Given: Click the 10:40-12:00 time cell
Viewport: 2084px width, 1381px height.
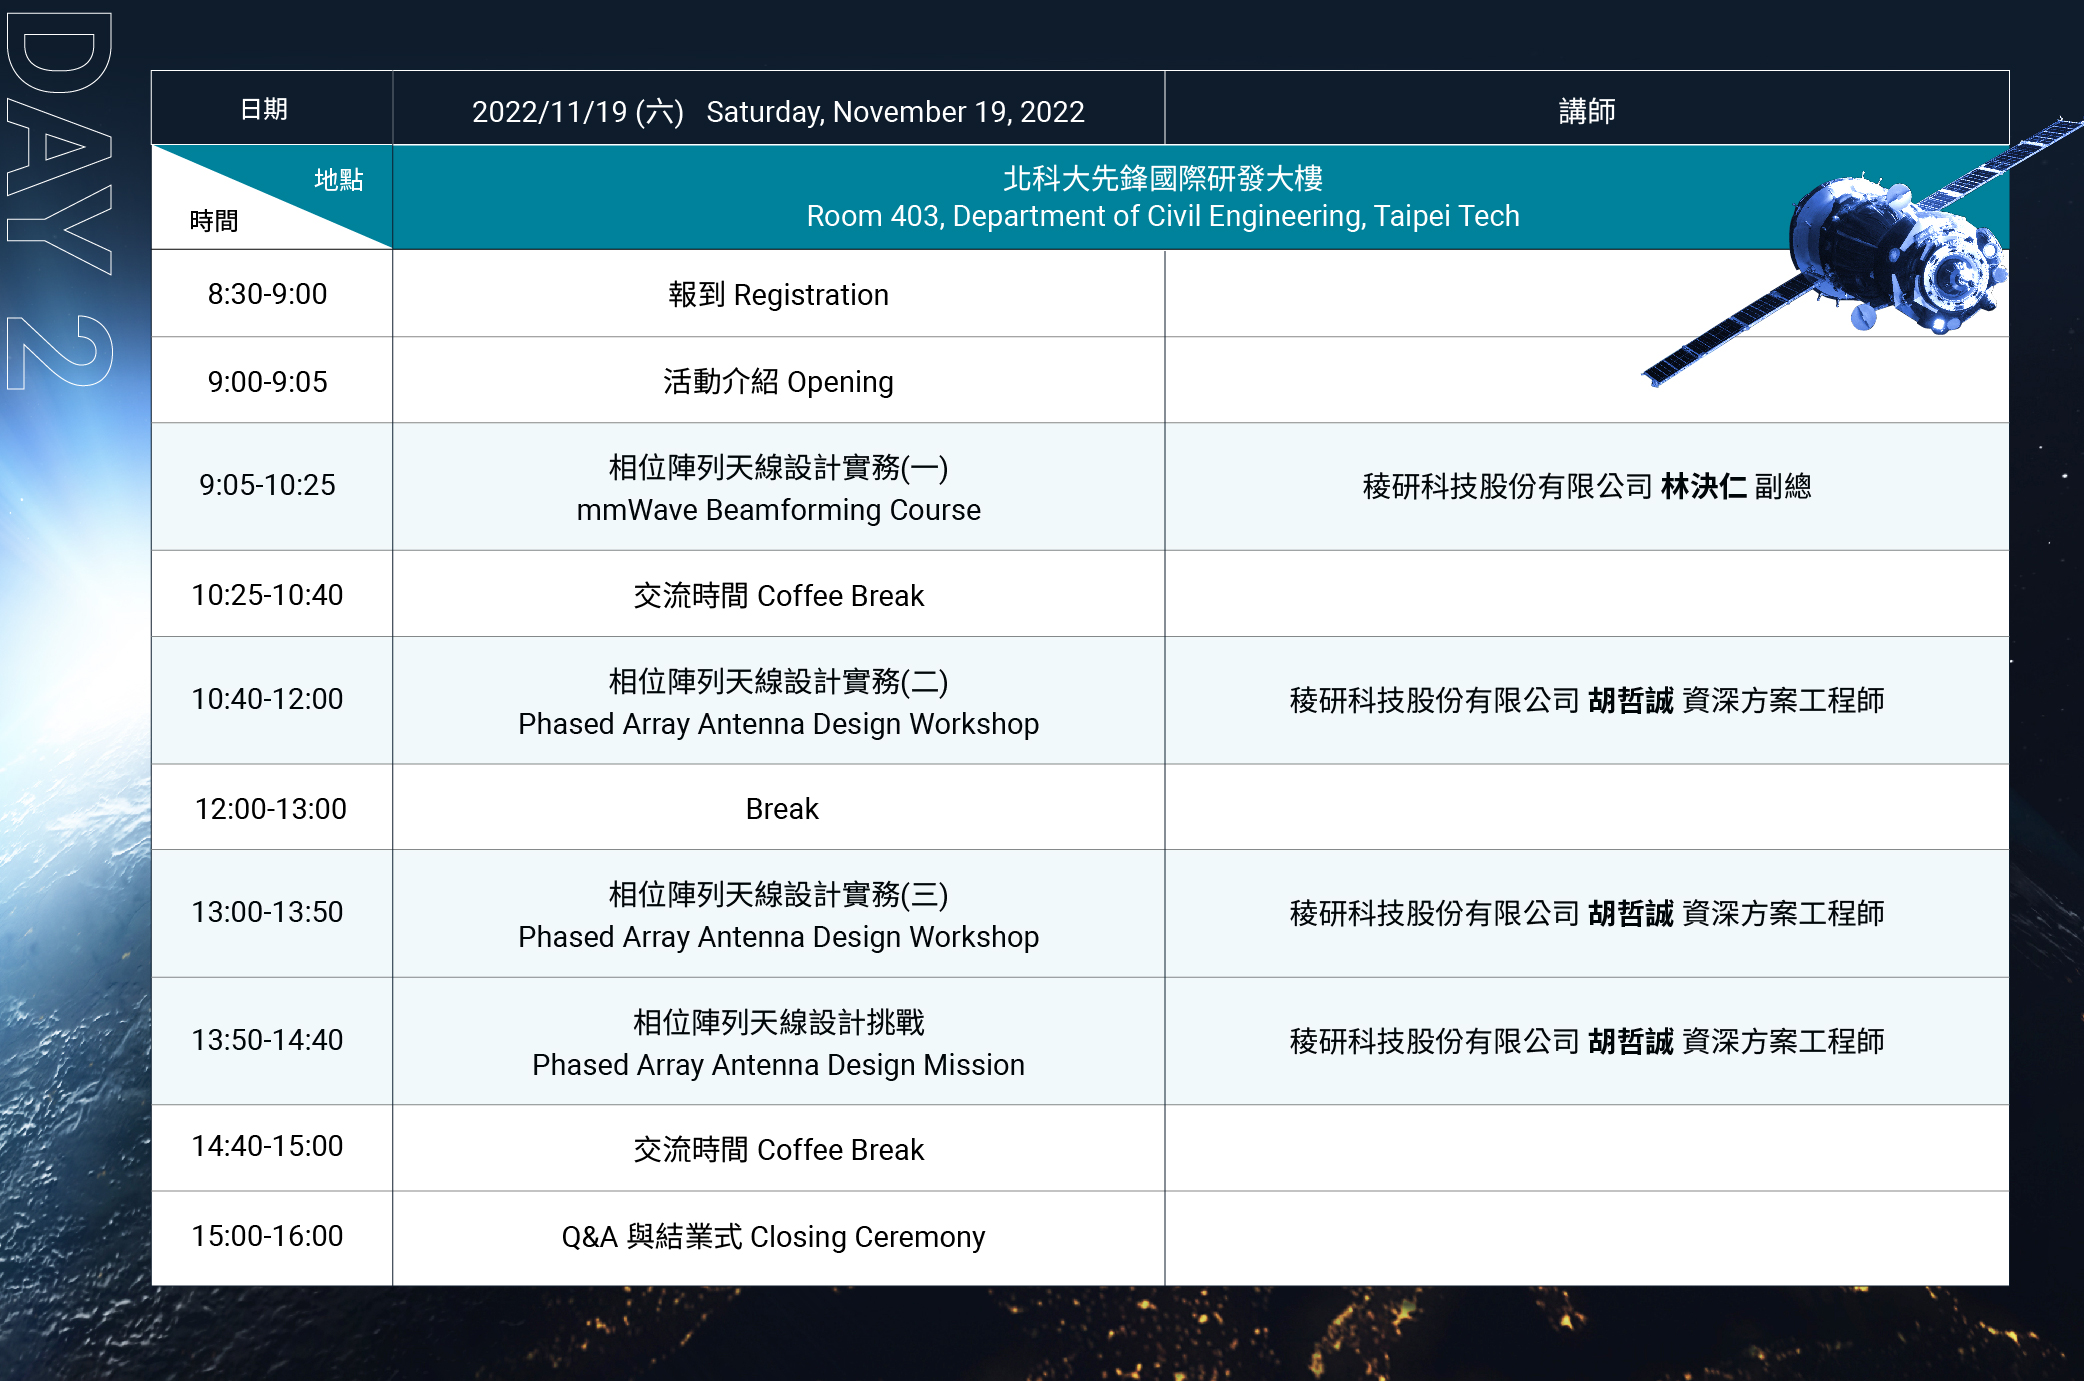Looking at the screenshot, I should (267, 699).
